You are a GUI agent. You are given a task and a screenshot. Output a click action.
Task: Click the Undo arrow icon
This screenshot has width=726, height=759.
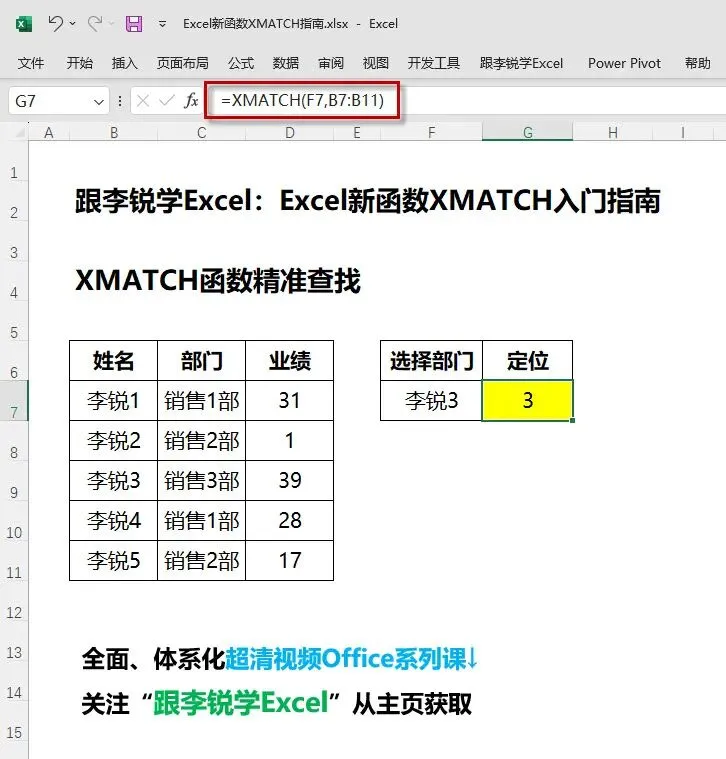click(56, 23)
